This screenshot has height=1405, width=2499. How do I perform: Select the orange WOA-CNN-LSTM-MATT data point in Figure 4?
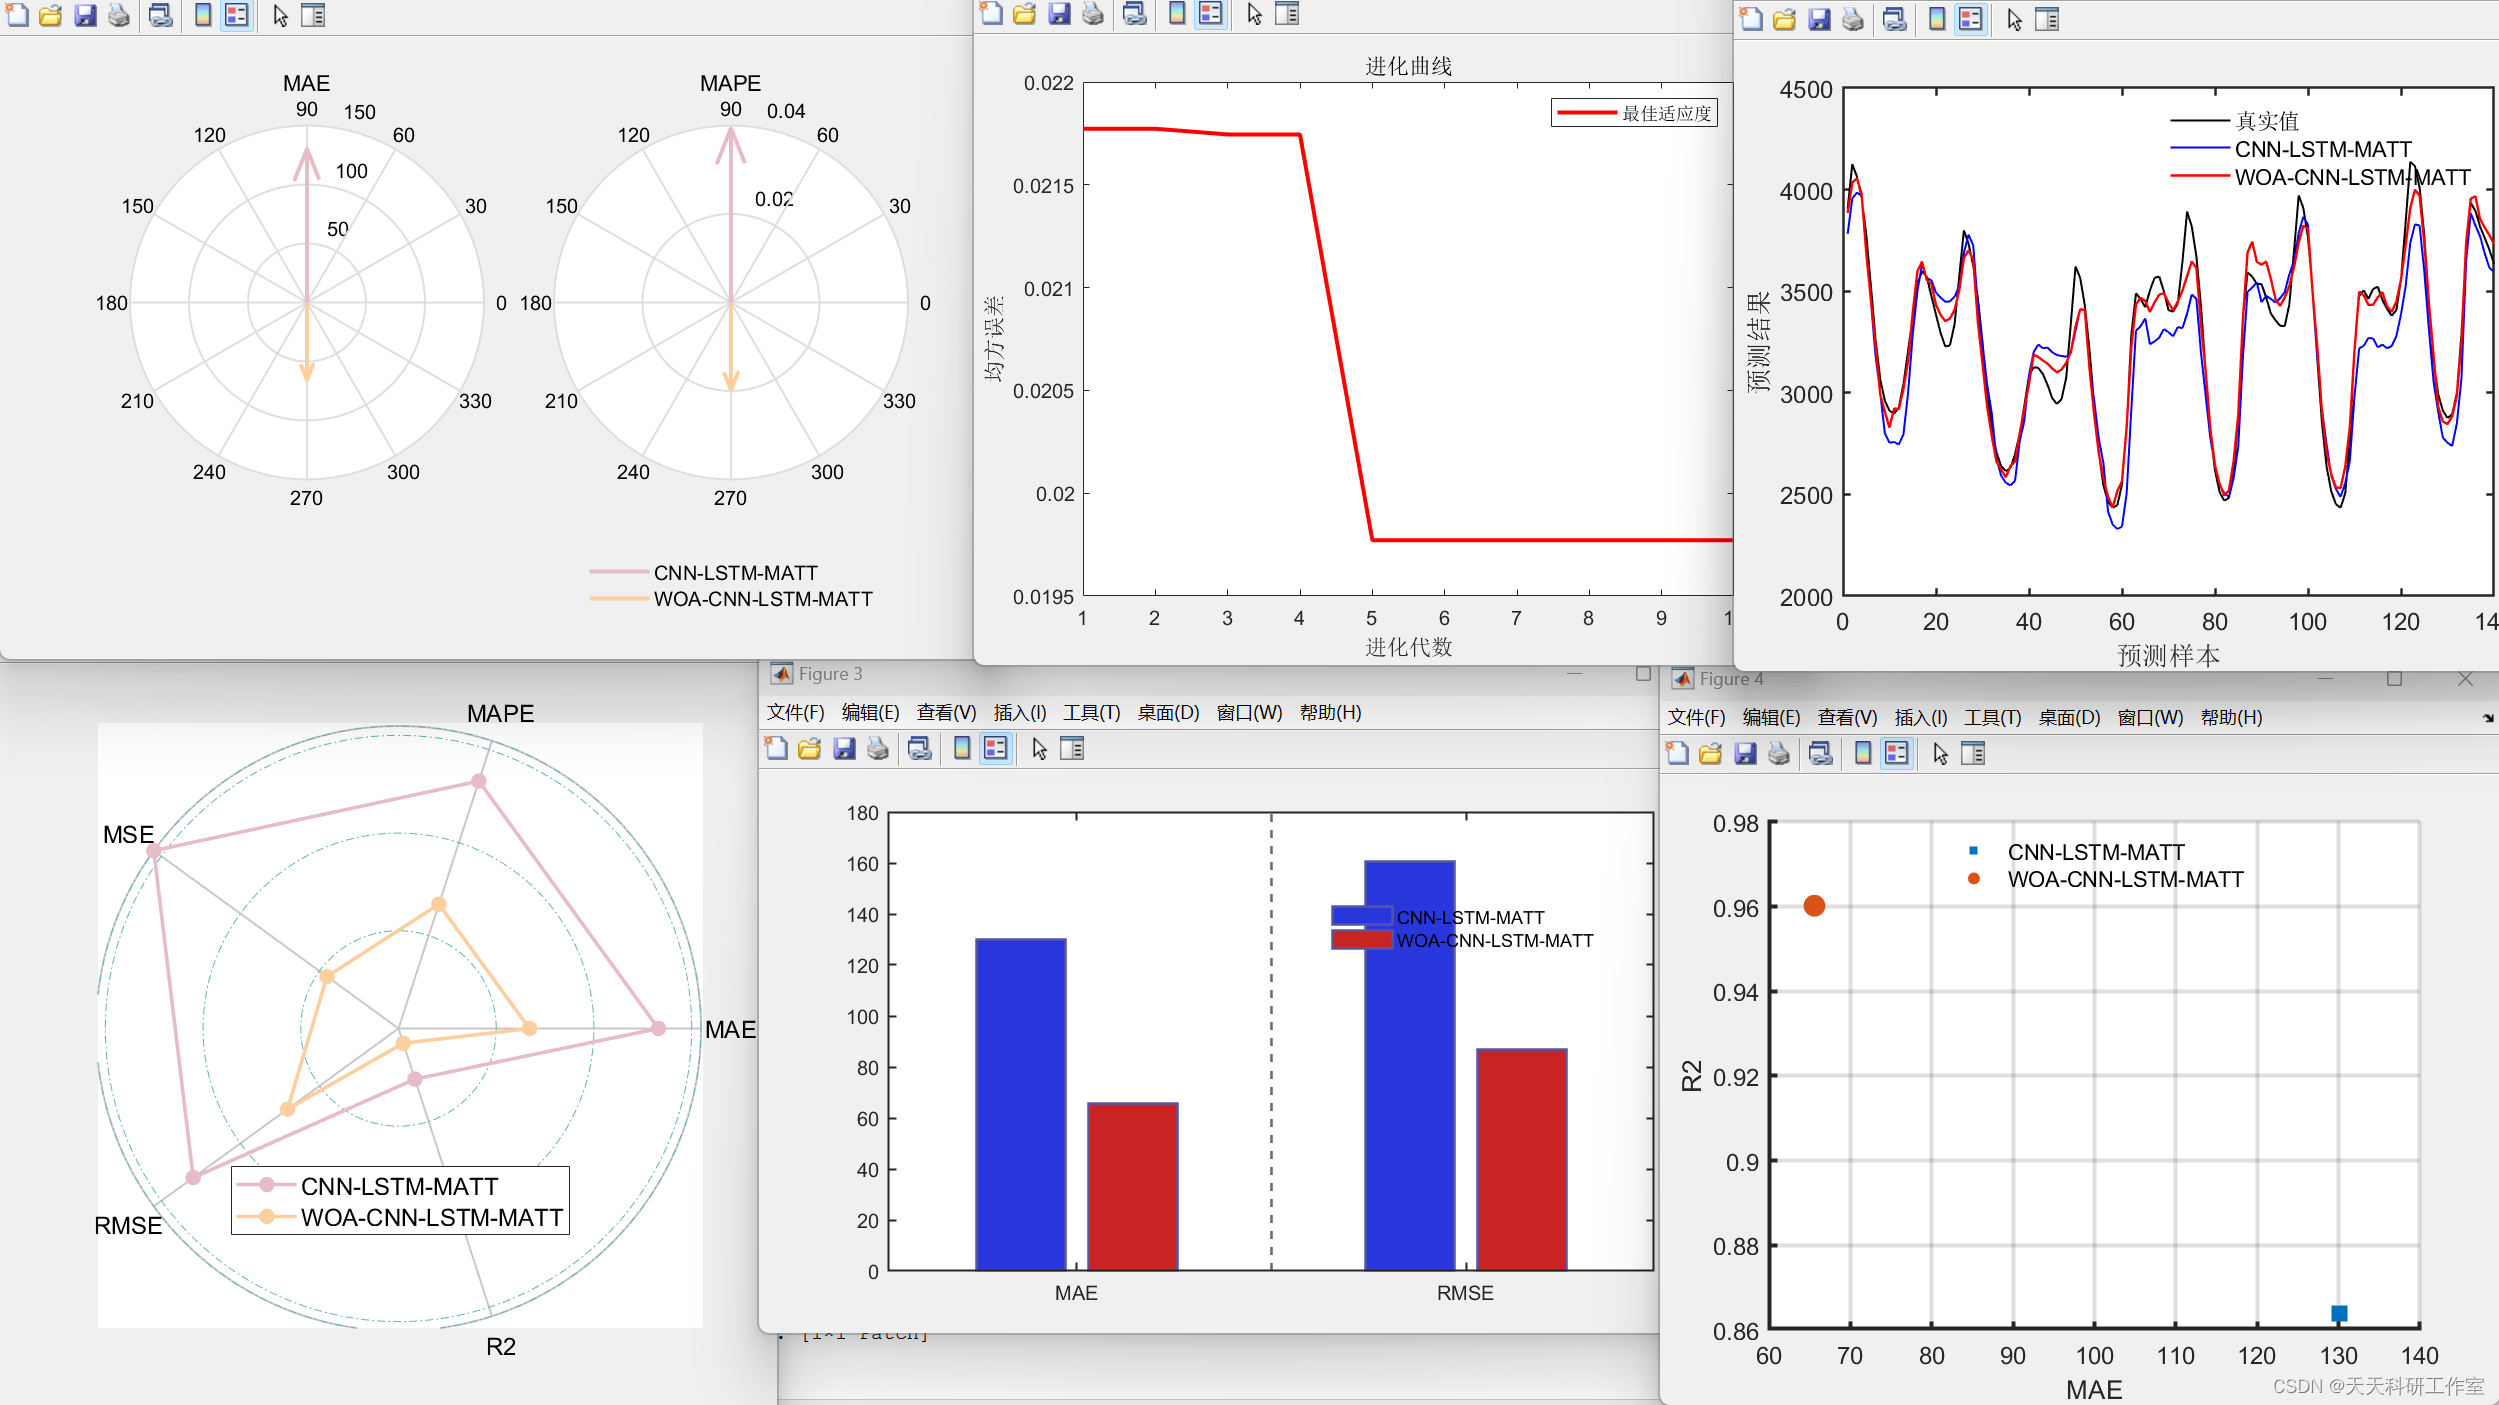[x=1814, y=906]
